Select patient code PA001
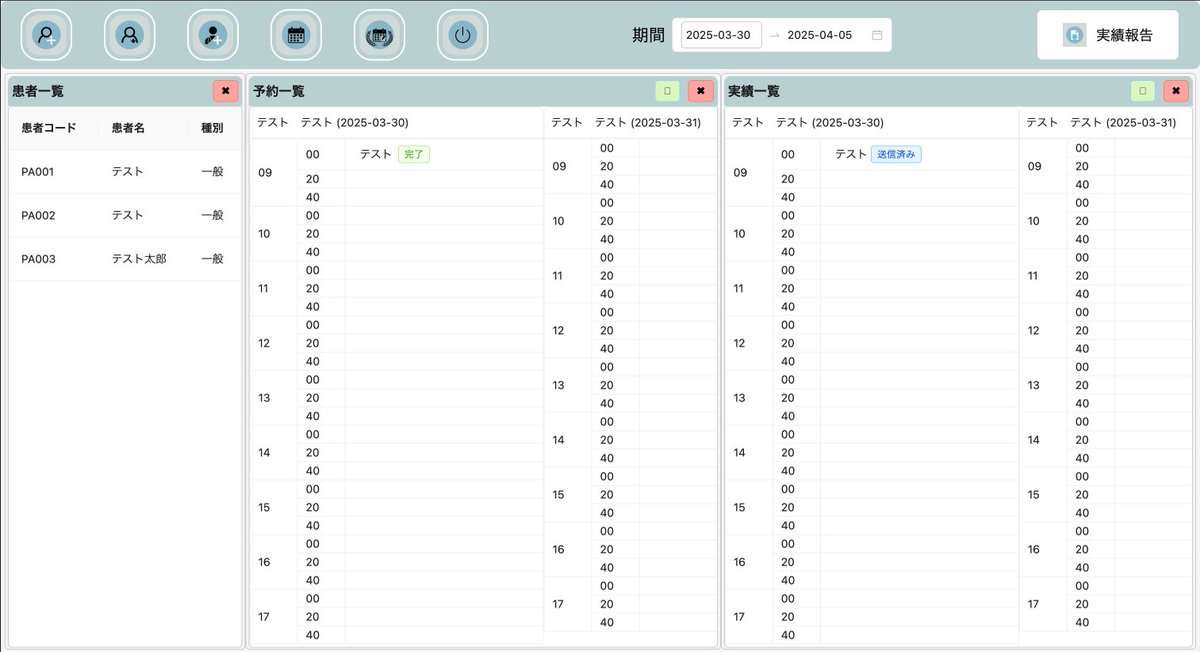This screenshot has height=652, width=1200. point(38,172)
